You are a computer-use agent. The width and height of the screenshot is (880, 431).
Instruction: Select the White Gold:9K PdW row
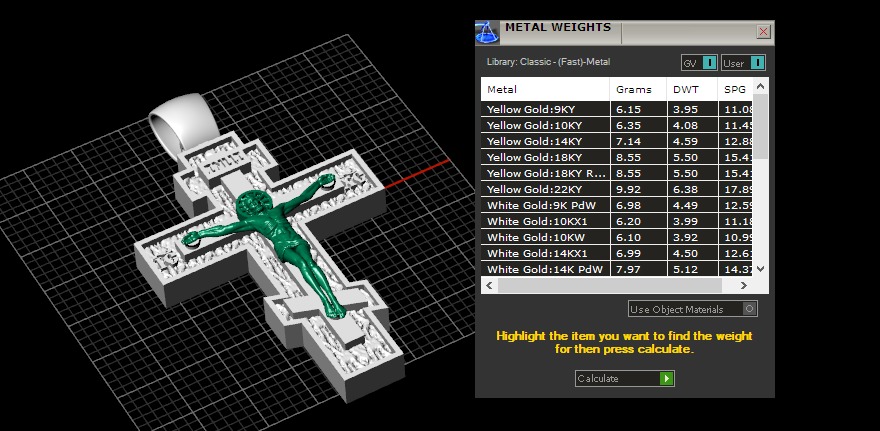617,205
